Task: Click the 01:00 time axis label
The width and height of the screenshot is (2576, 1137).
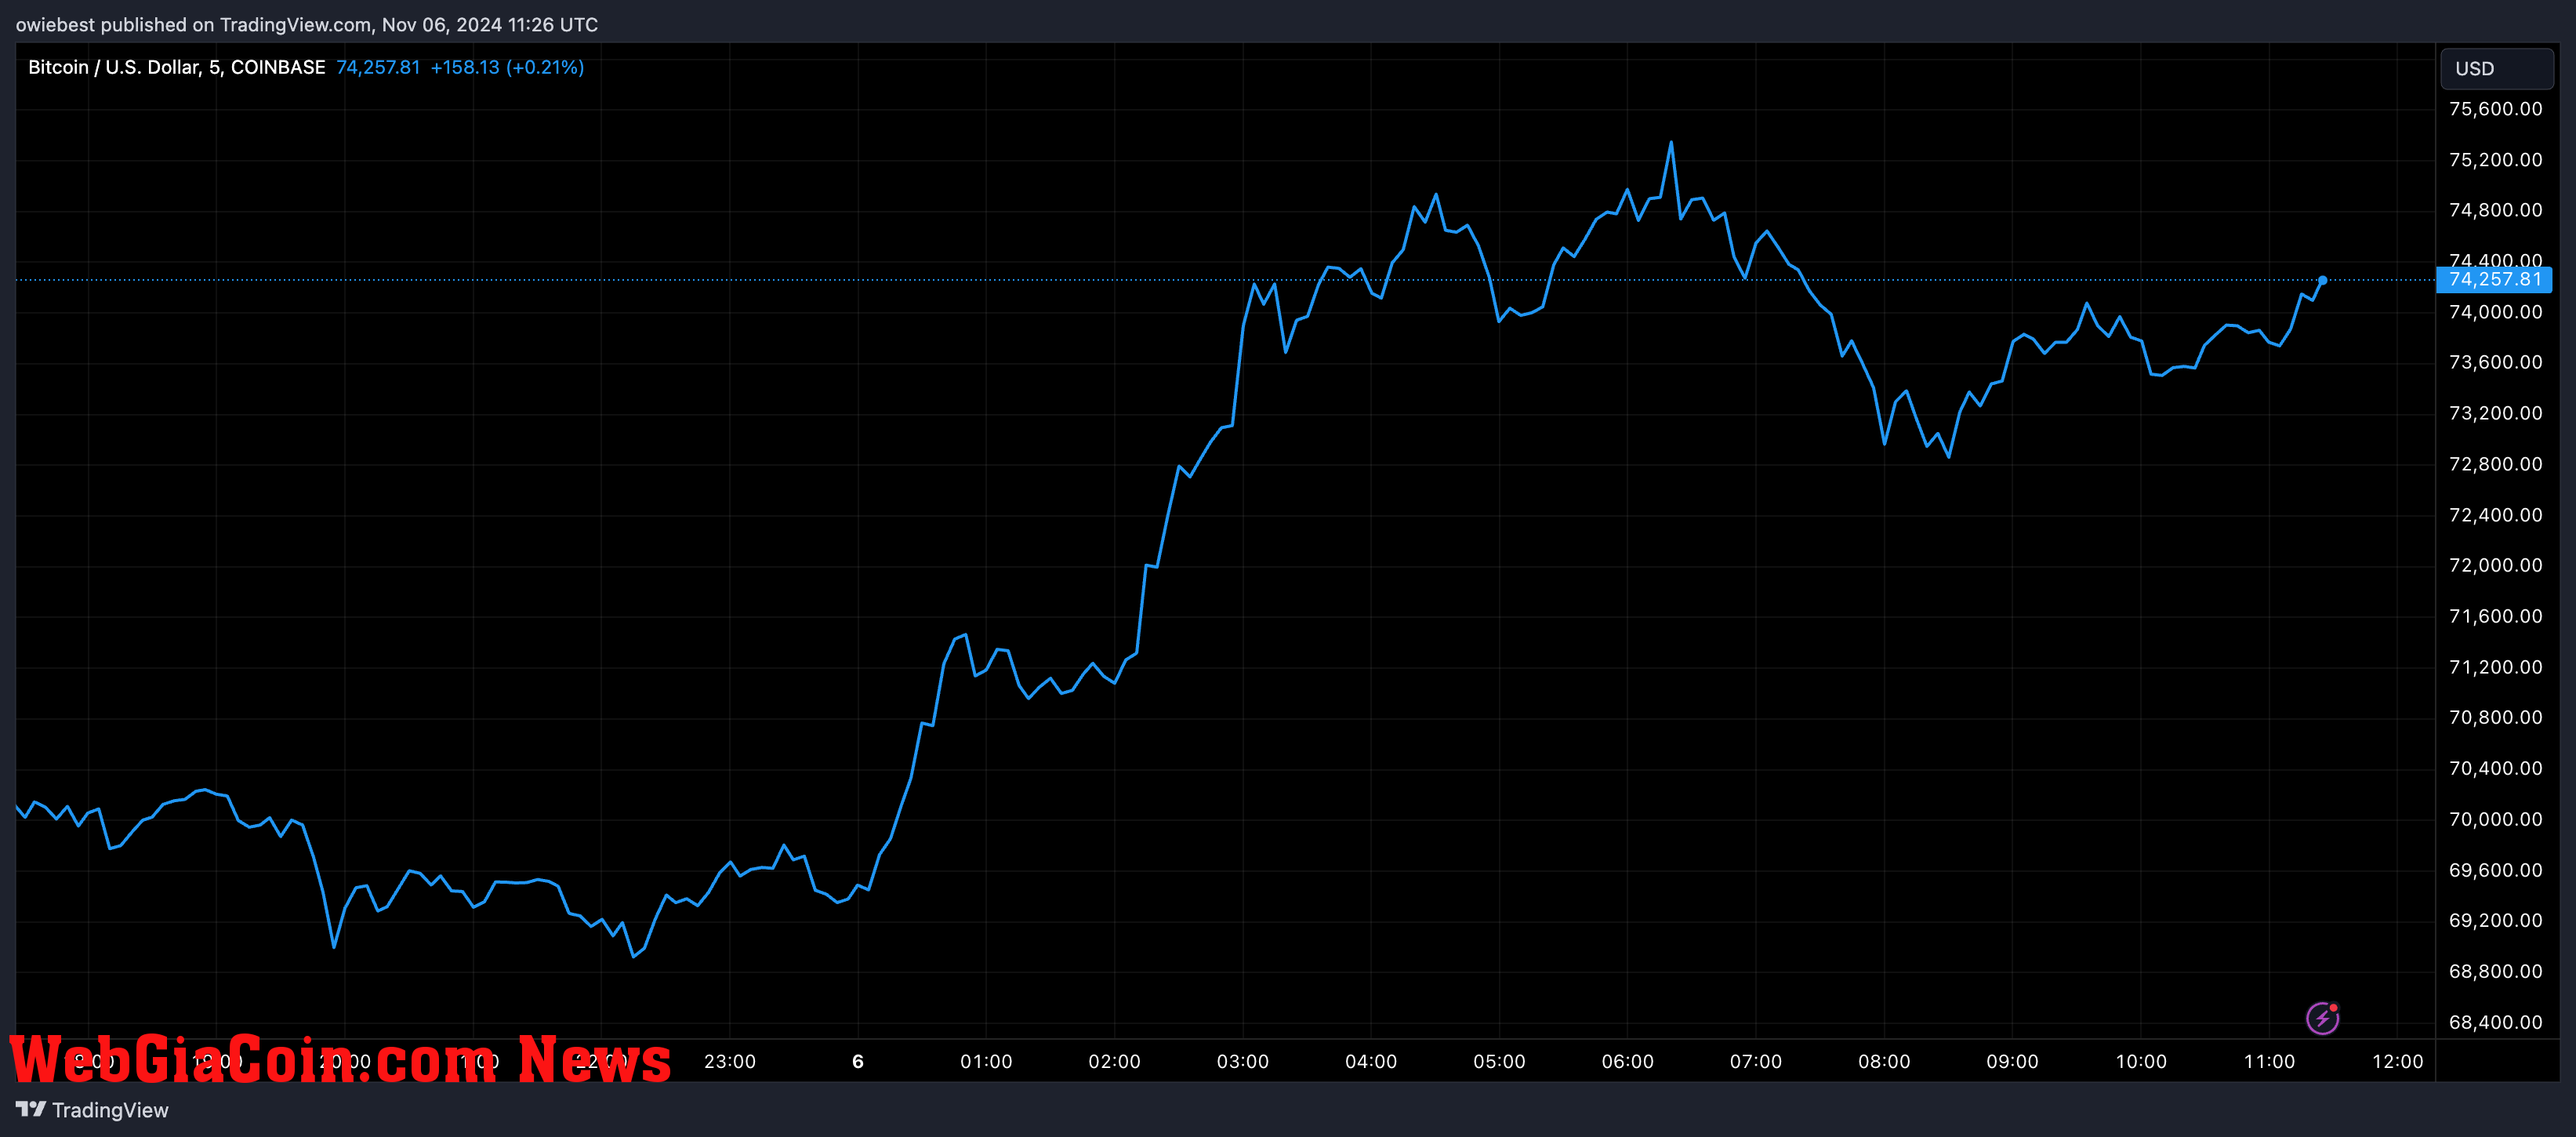Action: coord(986,1062)
